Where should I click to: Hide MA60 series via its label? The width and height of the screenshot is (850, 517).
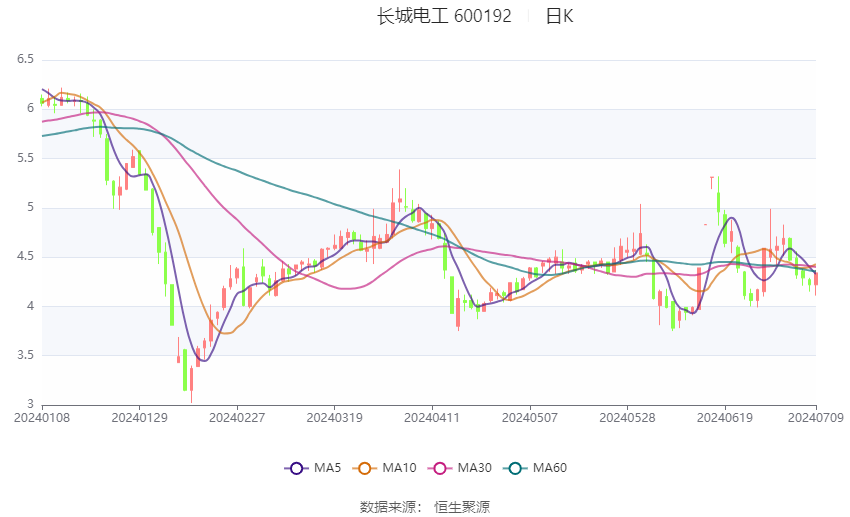pos(550,468)
